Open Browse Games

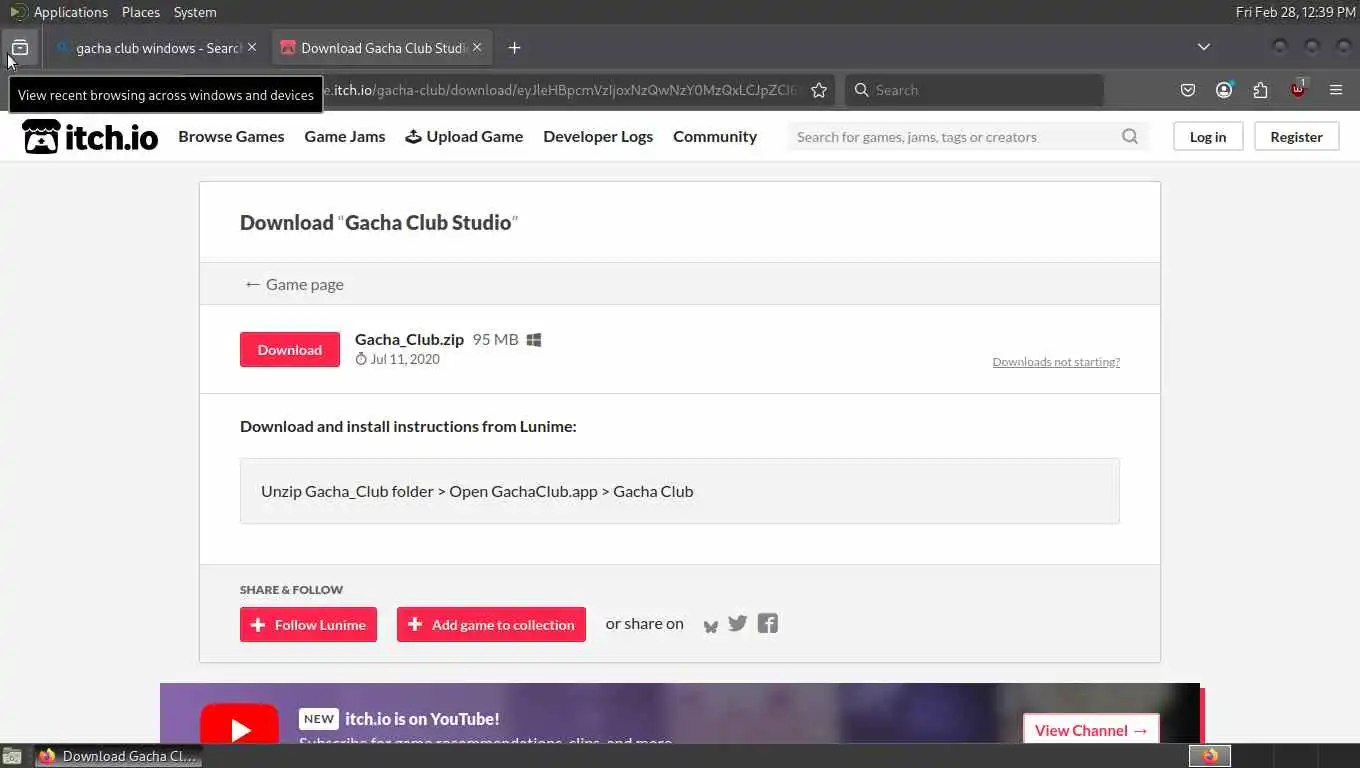[x=231, y=136]
